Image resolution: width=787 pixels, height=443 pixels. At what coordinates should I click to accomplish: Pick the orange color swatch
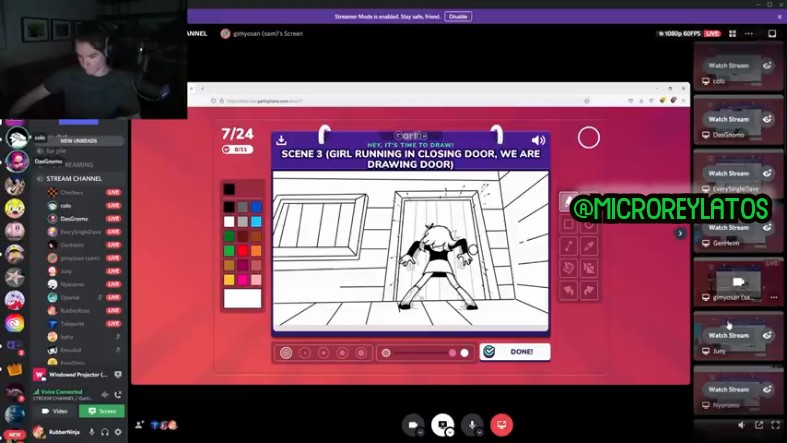pyautogui.click(x=256, y=250)
